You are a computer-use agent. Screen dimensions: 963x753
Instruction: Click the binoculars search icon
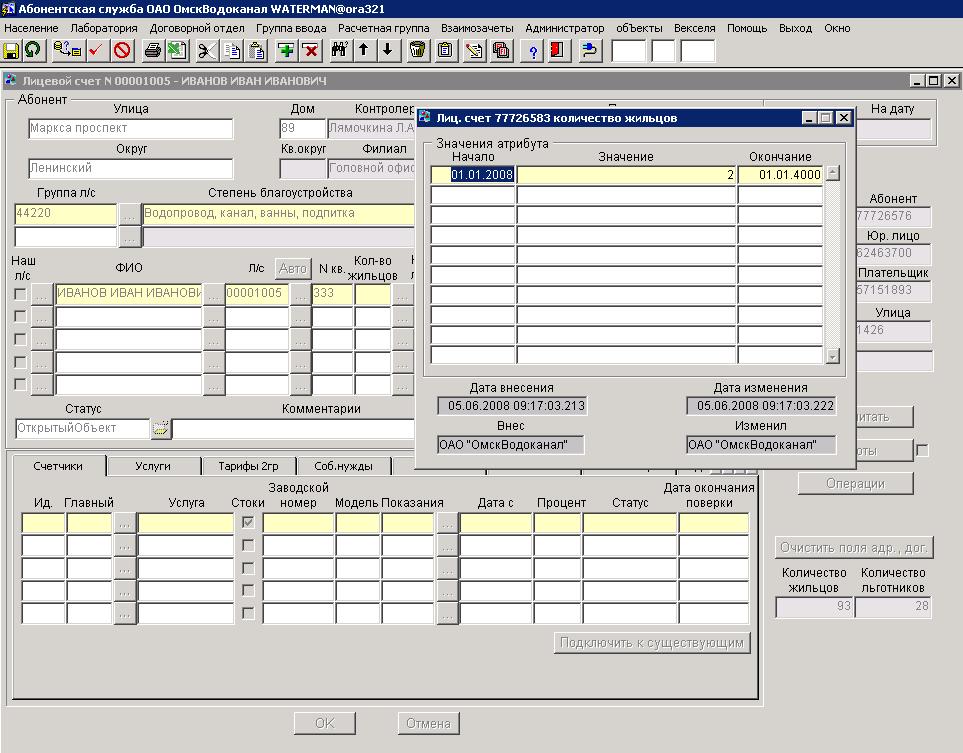(338, 49)
